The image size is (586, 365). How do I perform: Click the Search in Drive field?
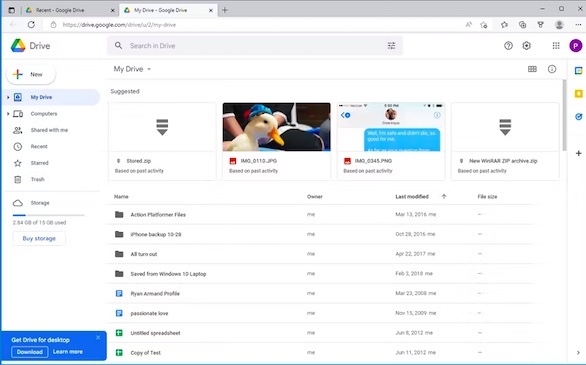tap(255, 46)
